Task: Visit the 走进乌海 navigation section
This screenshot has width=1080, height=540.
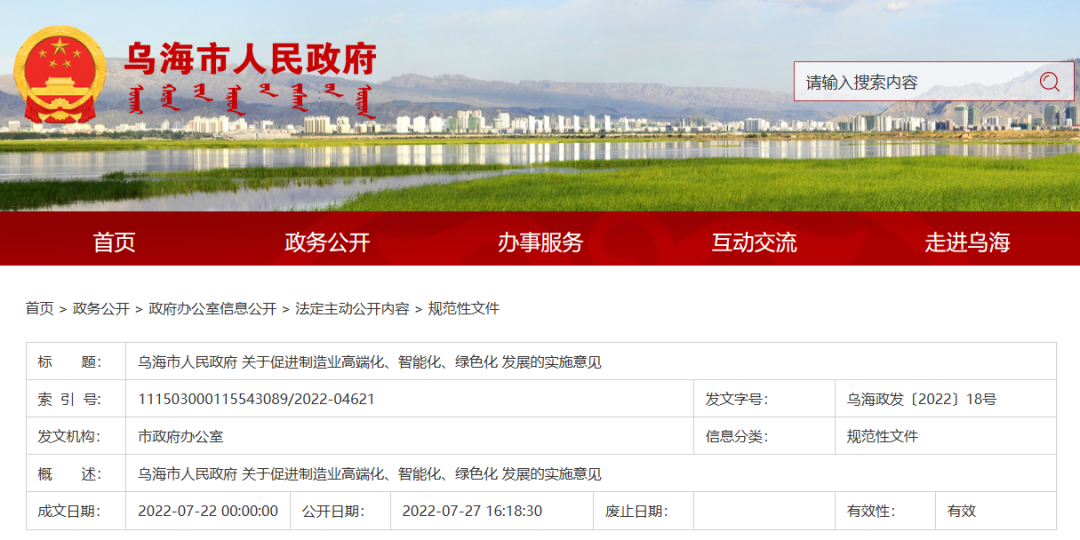Action: (x=967, y=242)
